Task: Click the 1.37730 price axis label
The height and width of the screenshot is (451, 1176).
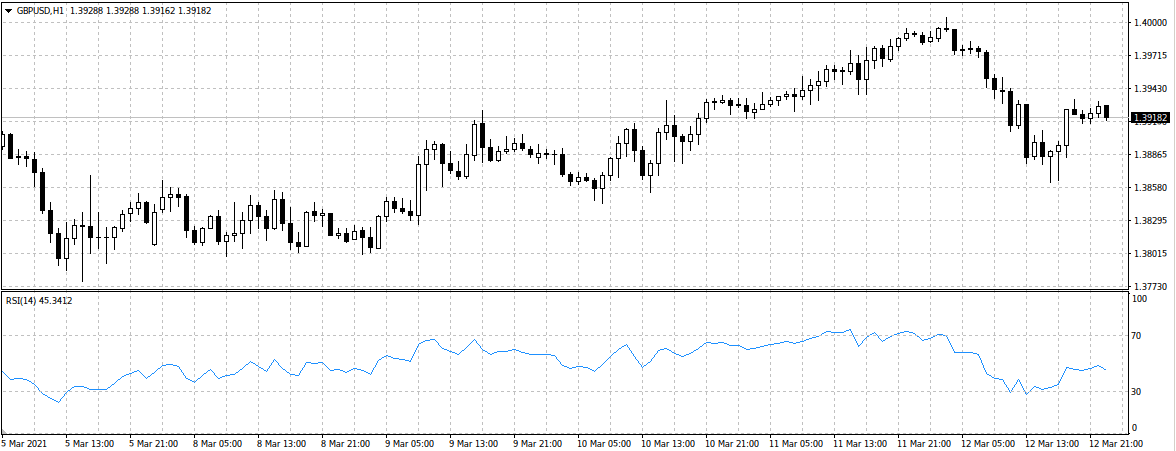Action: pyautogui.click(x=1148, y=285)
